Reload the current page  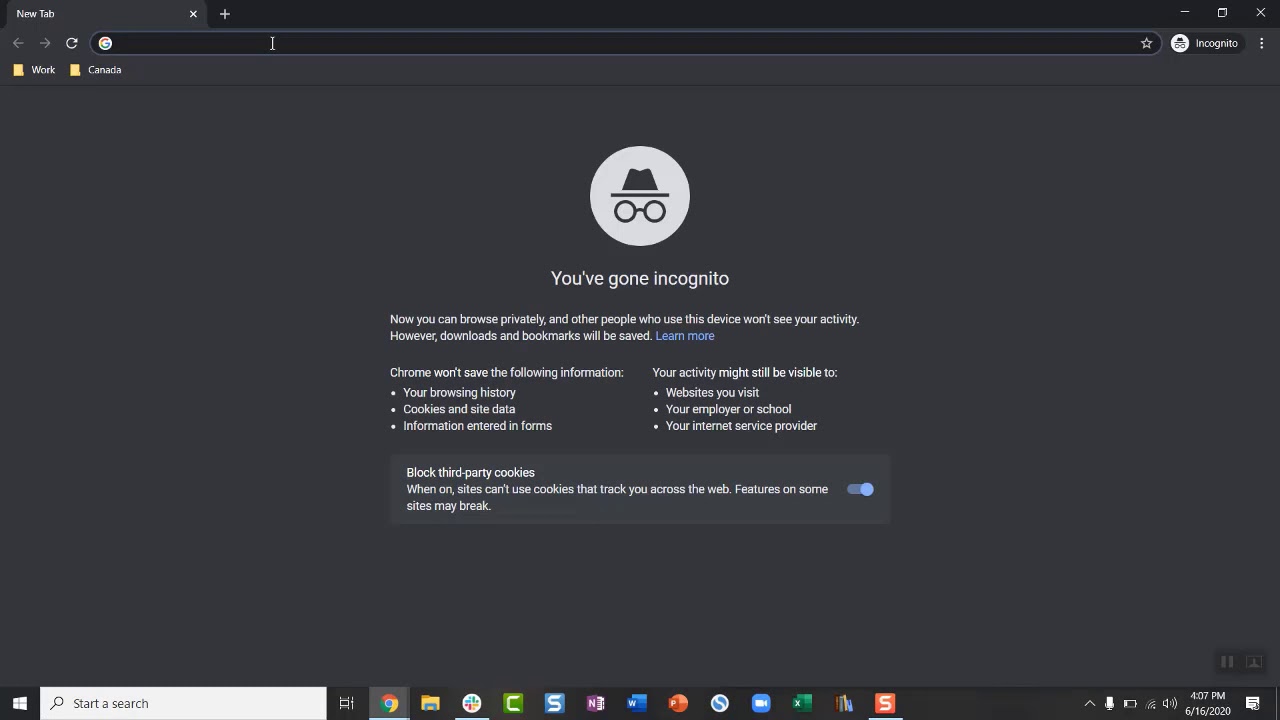(x=72, y=43)
